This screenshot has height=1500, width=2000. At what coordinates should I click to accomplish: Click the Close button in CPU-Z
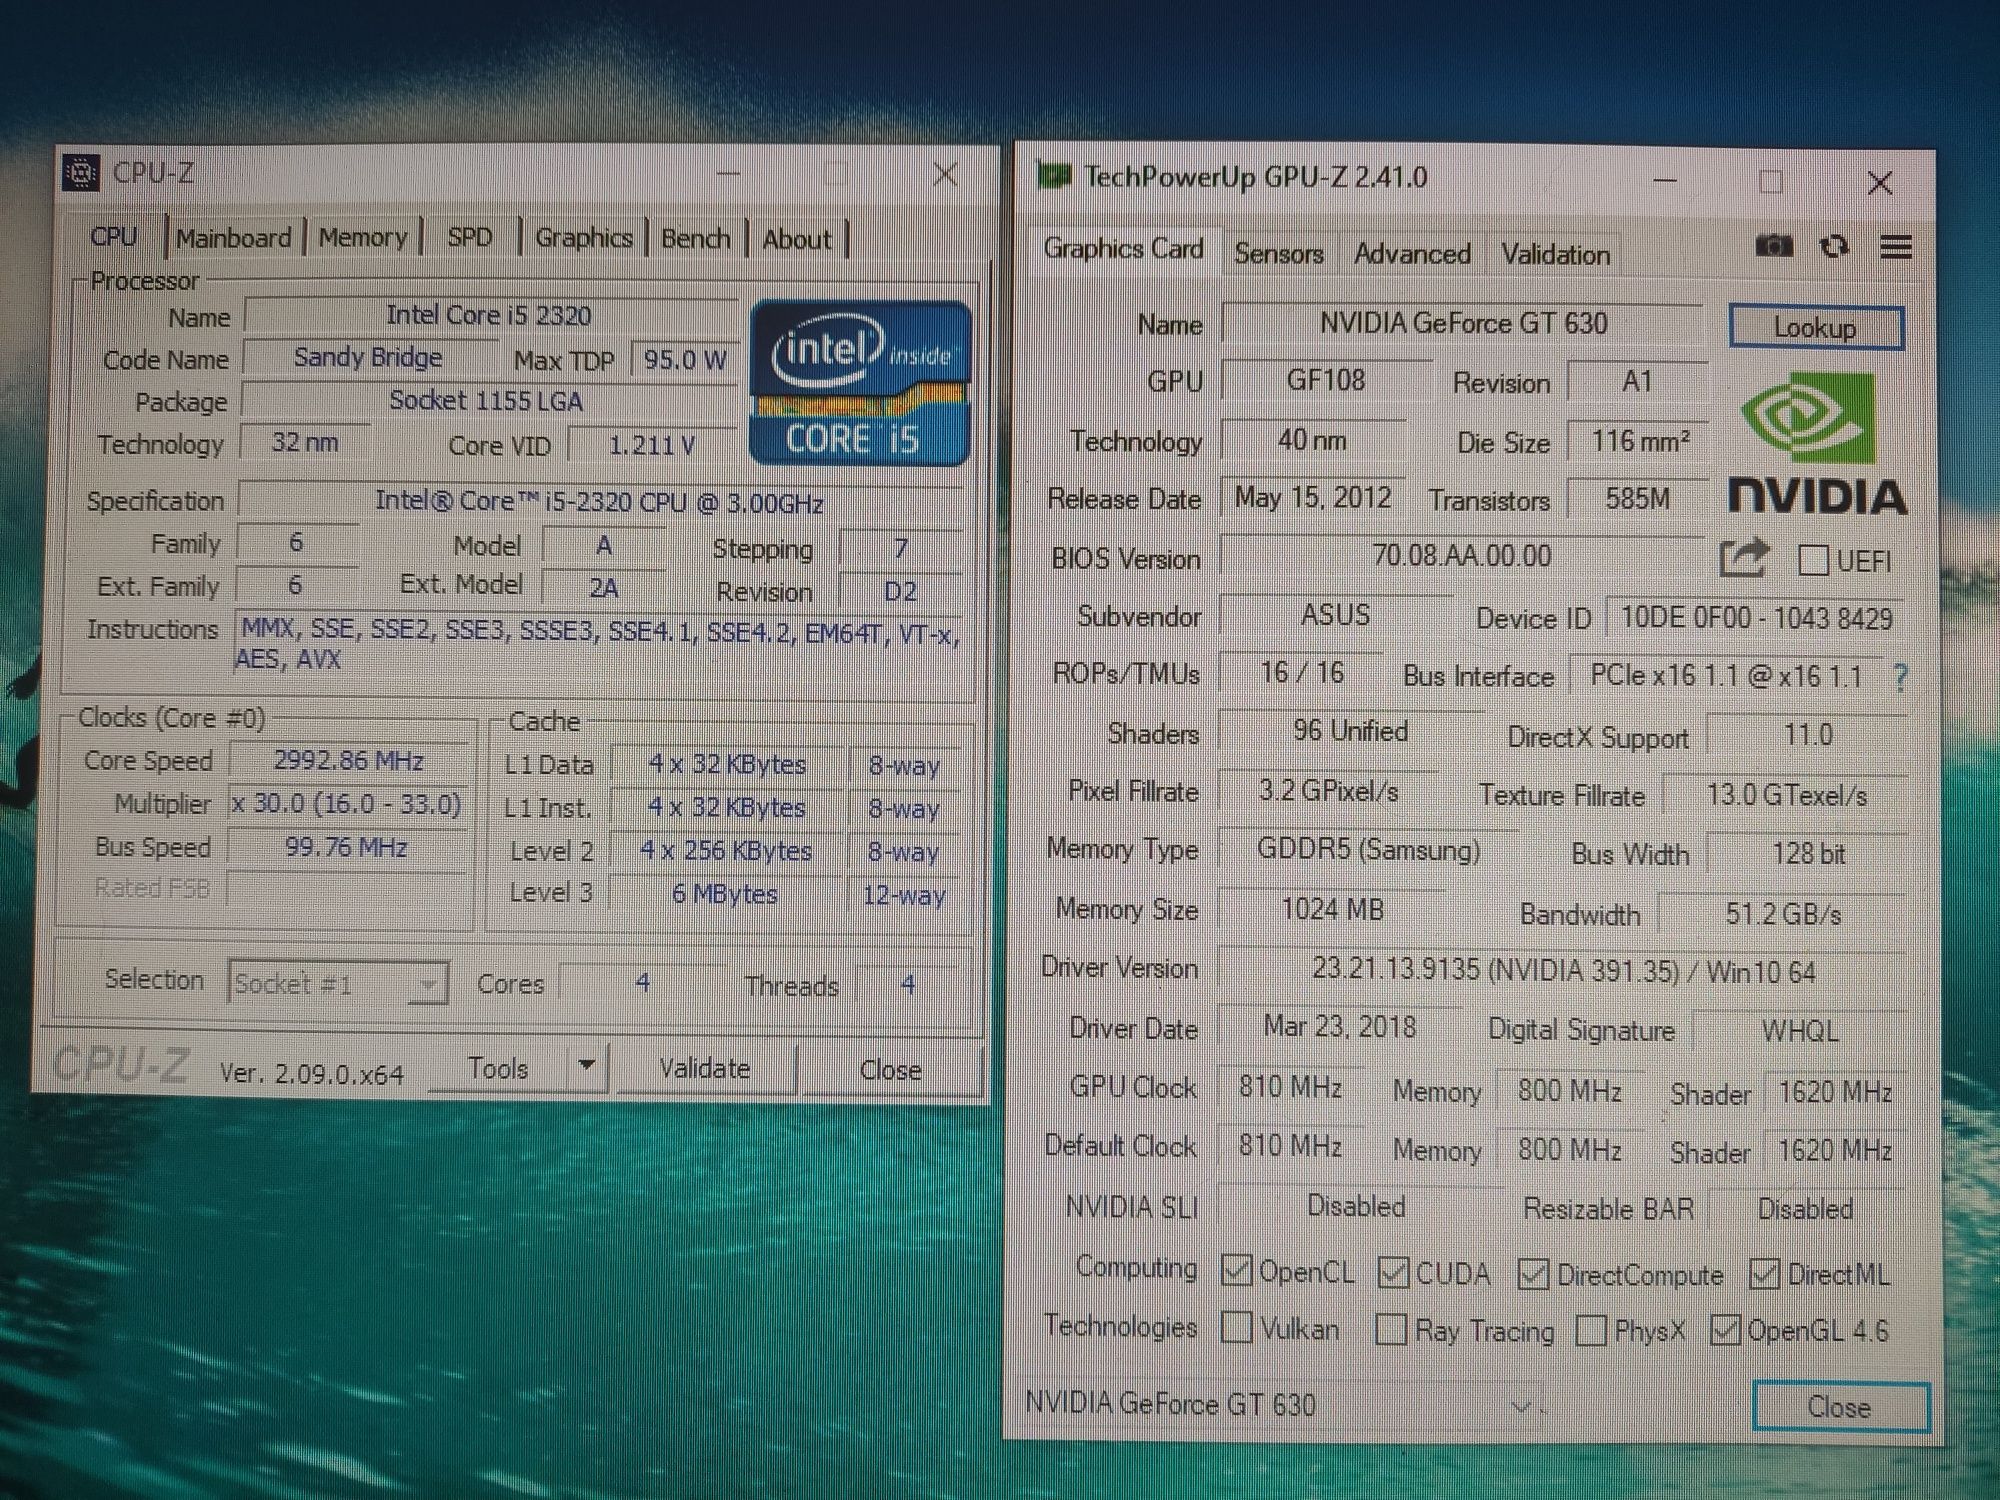pos(890,1070)
